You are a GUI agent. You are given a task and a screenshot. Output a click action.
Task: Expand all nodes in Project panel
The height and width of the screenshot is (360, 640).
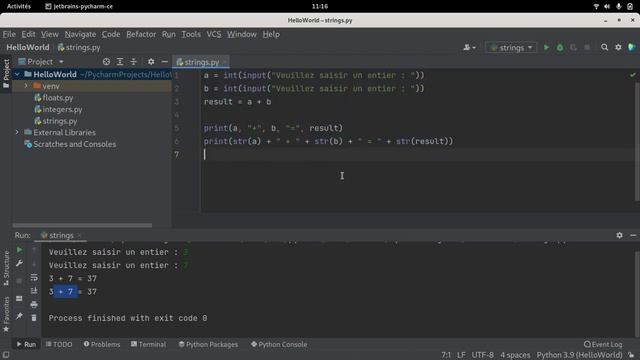pyautogui.click(x=120, y=62)
